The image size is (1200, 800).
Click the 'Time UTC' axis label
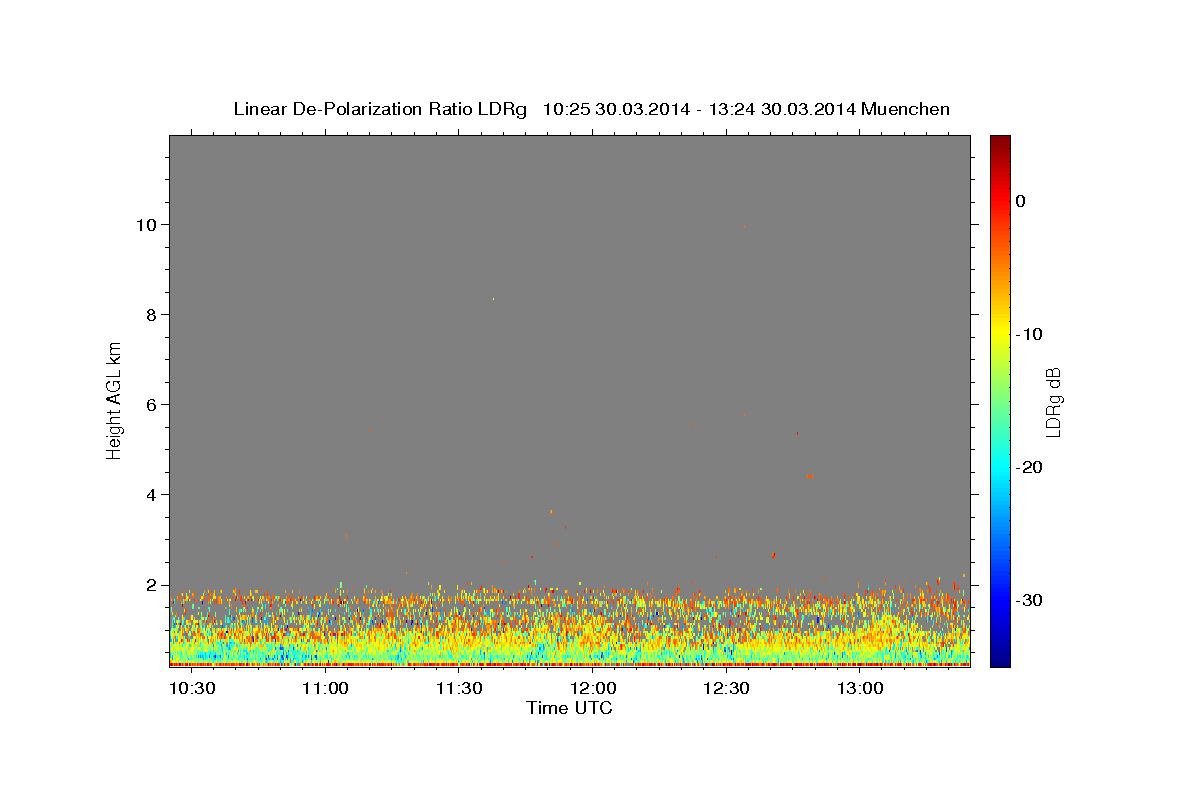569,708
